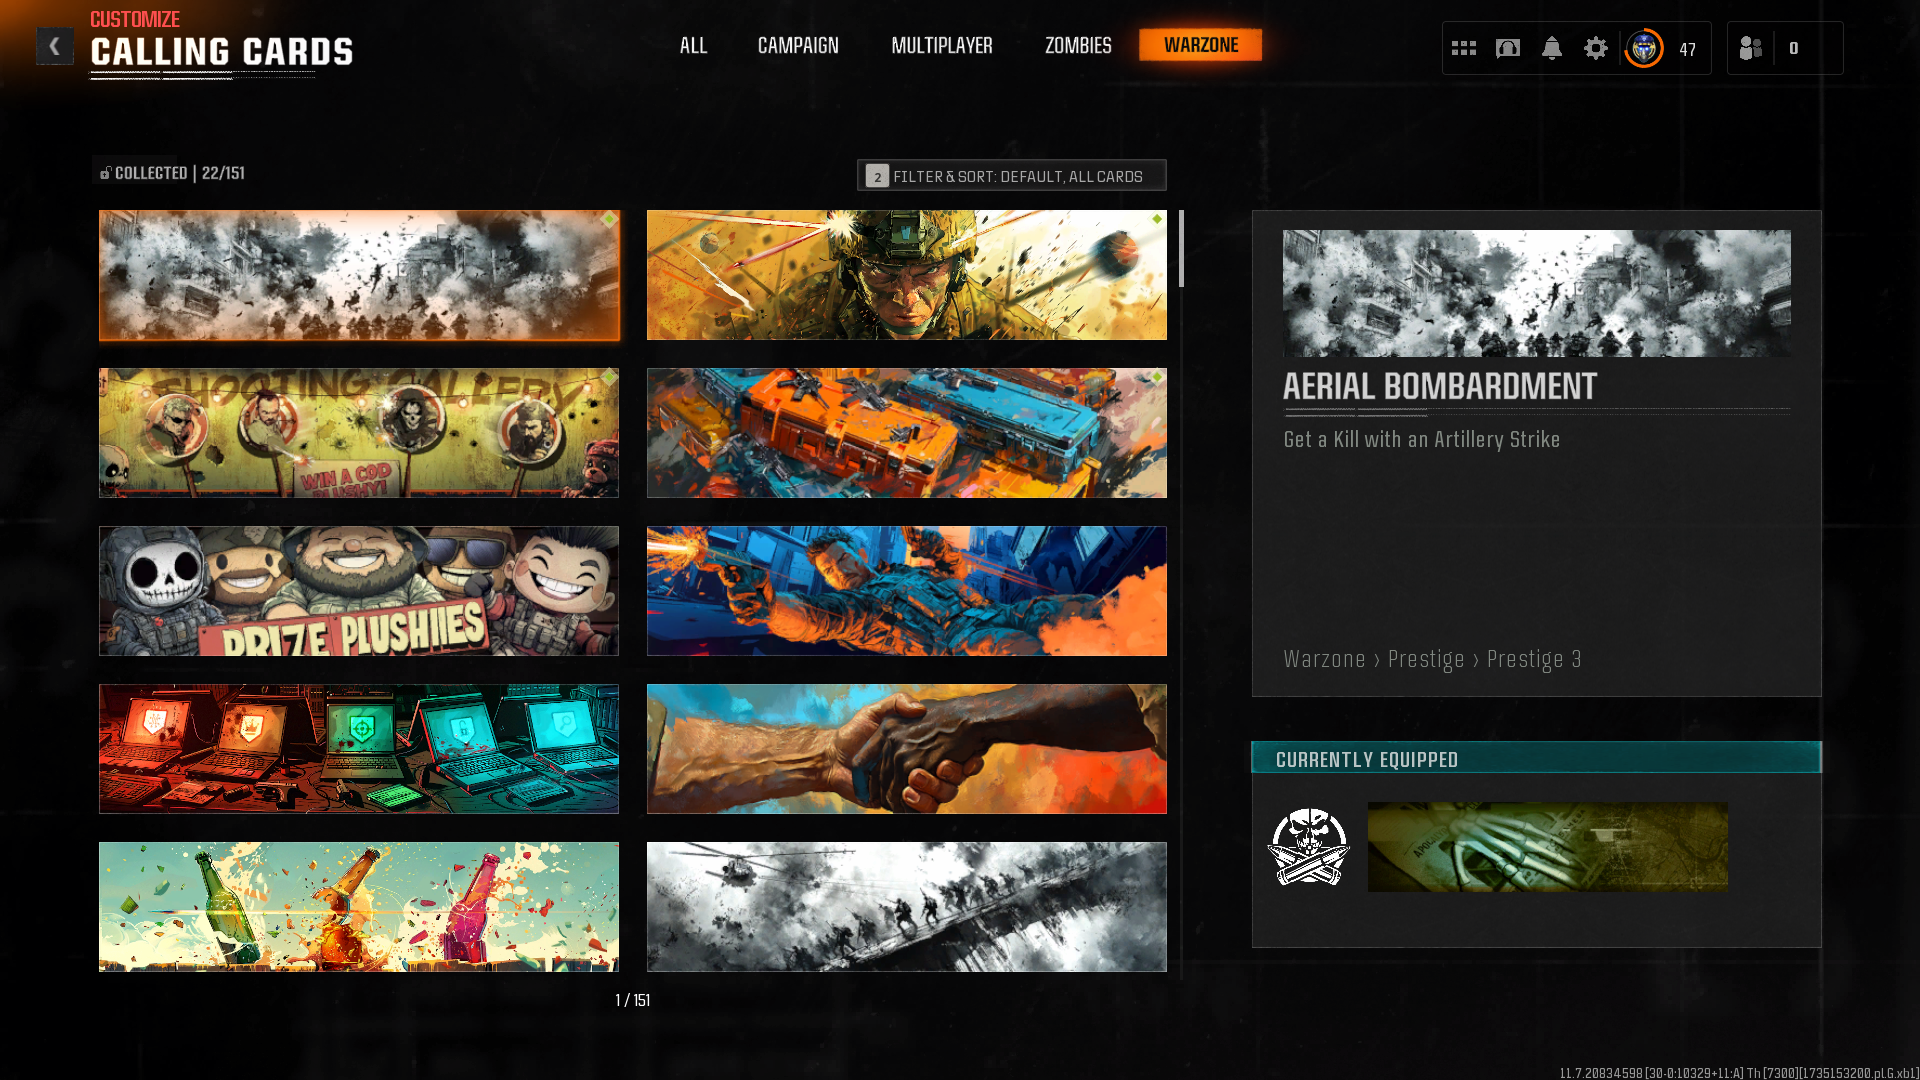Select the handshake calling card
This screenshot has height=1080, width=1920.
[x=907, y=749]
